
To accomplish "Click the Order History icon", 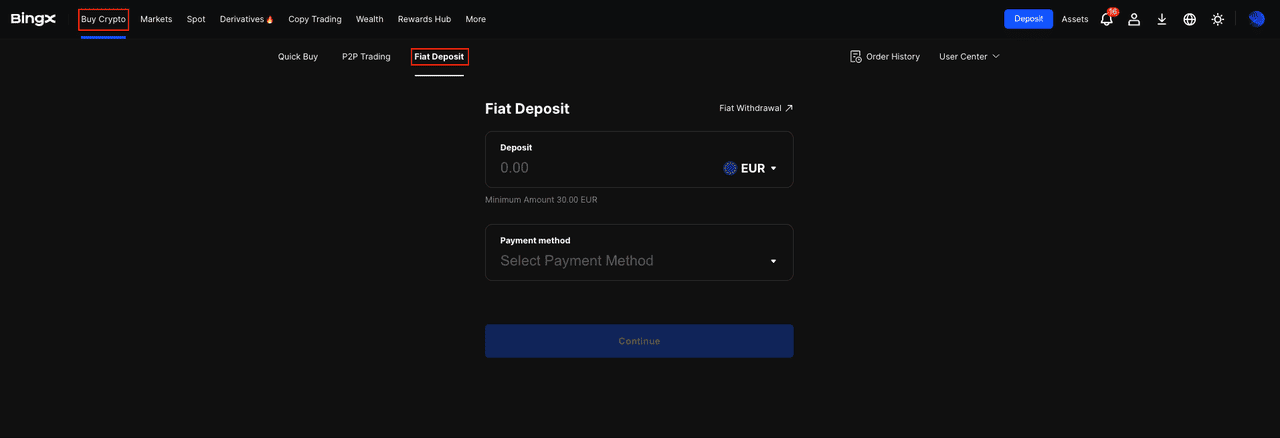I will 856,57.
